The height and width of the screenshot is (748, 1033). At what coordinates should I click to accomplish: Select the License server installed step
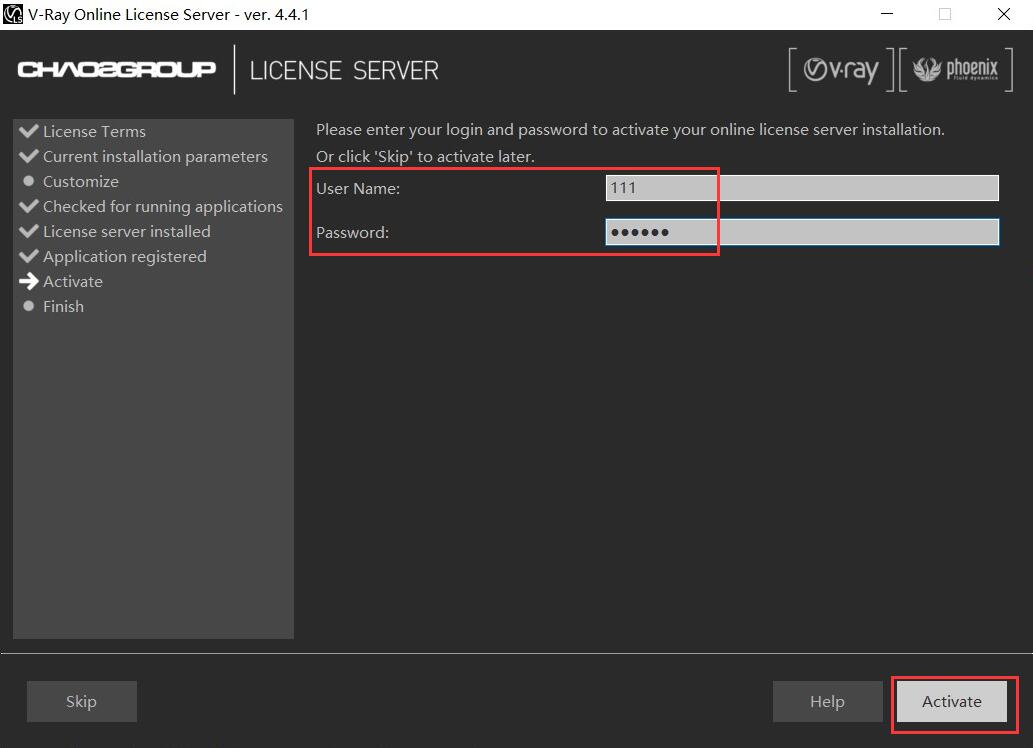coord(126,231)
